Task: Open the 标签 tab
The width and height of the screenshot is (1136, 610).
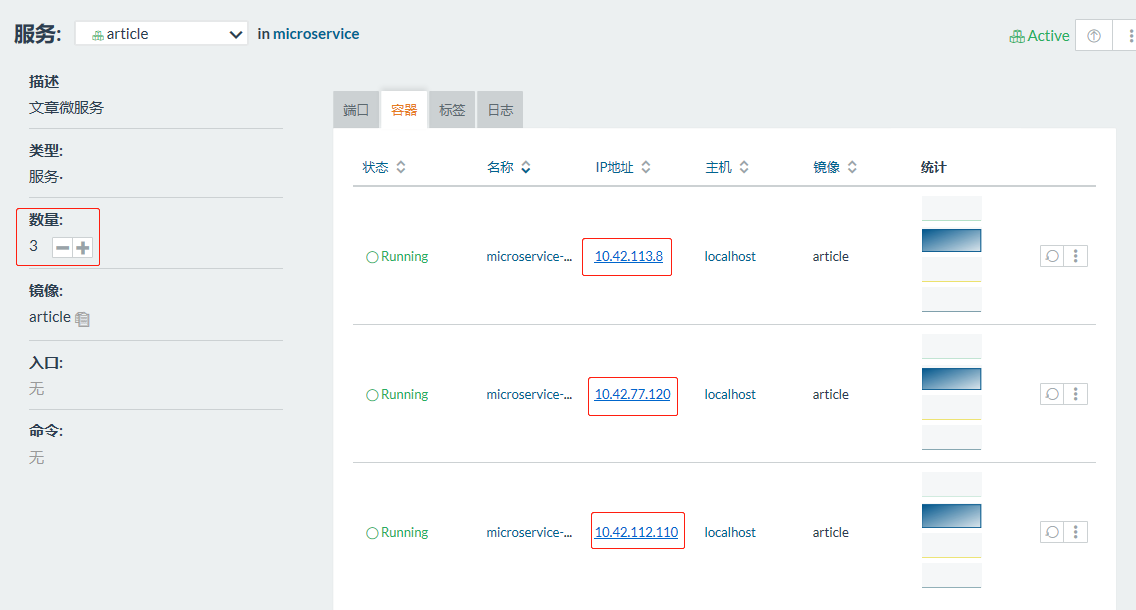Action: click(451, 109)
